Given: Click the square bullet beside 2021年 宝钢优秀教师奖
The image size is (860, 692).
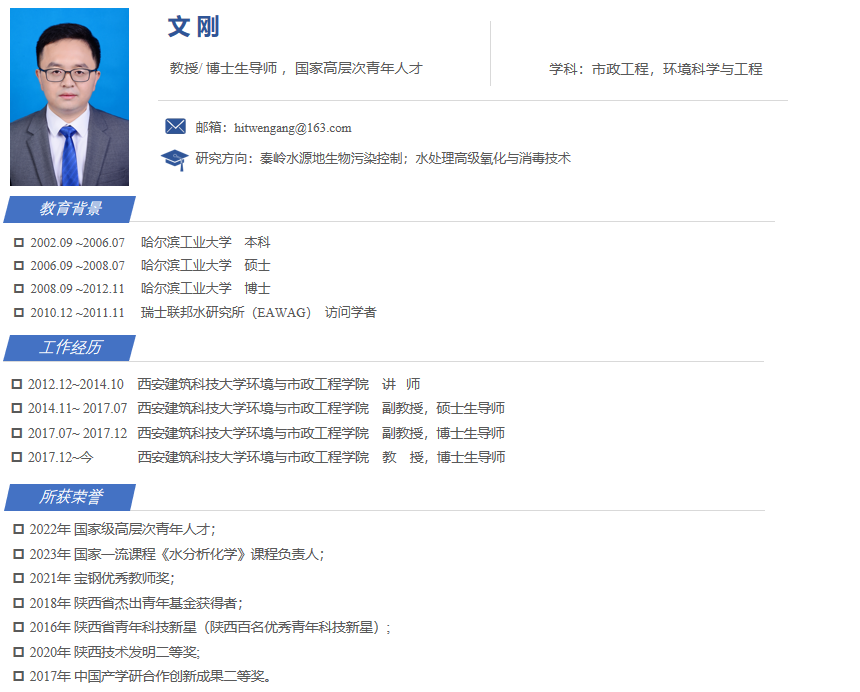Looking at the screenshot, I should pyautogui.click(x=18, y=578).
